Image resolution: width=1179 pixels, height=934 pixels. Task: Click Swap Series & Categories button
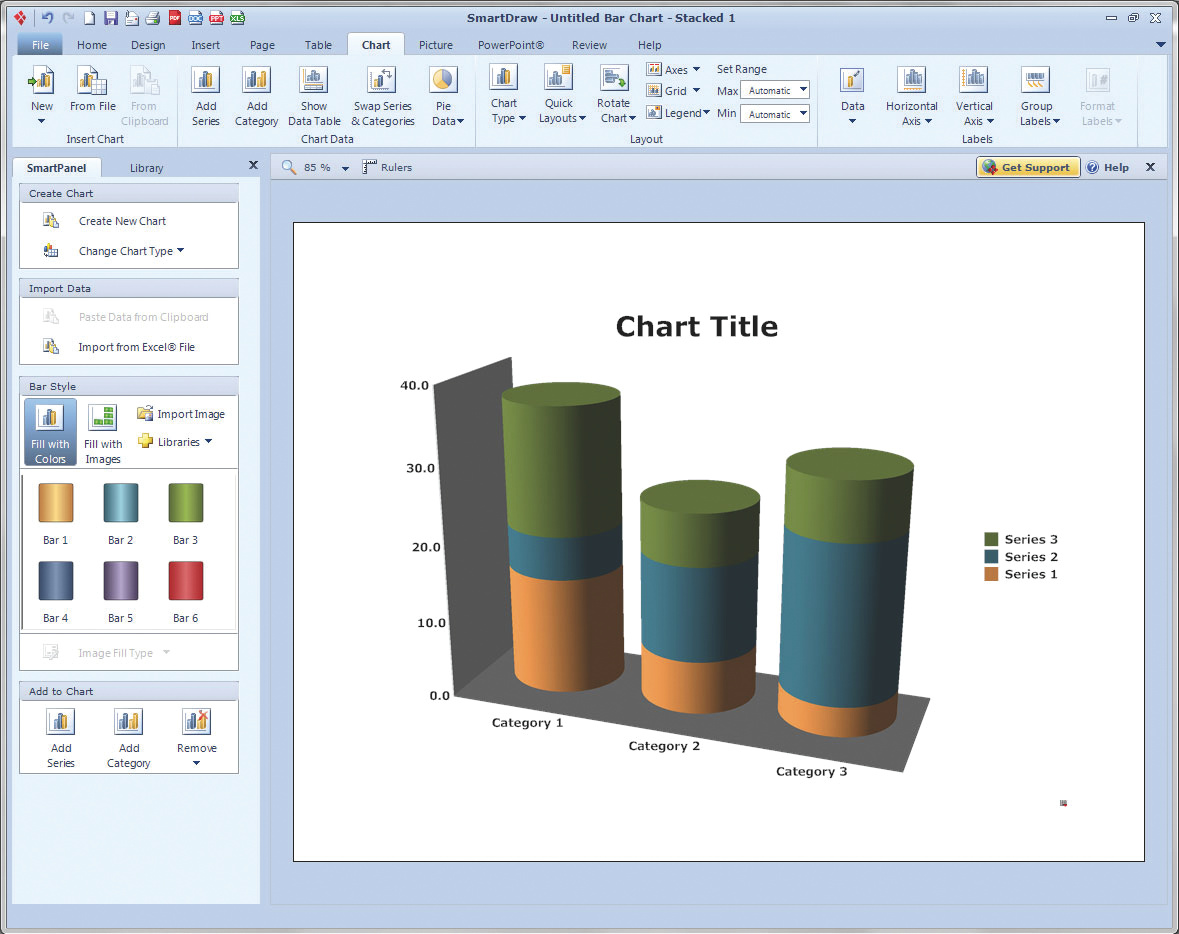click(x=383, y=96)
